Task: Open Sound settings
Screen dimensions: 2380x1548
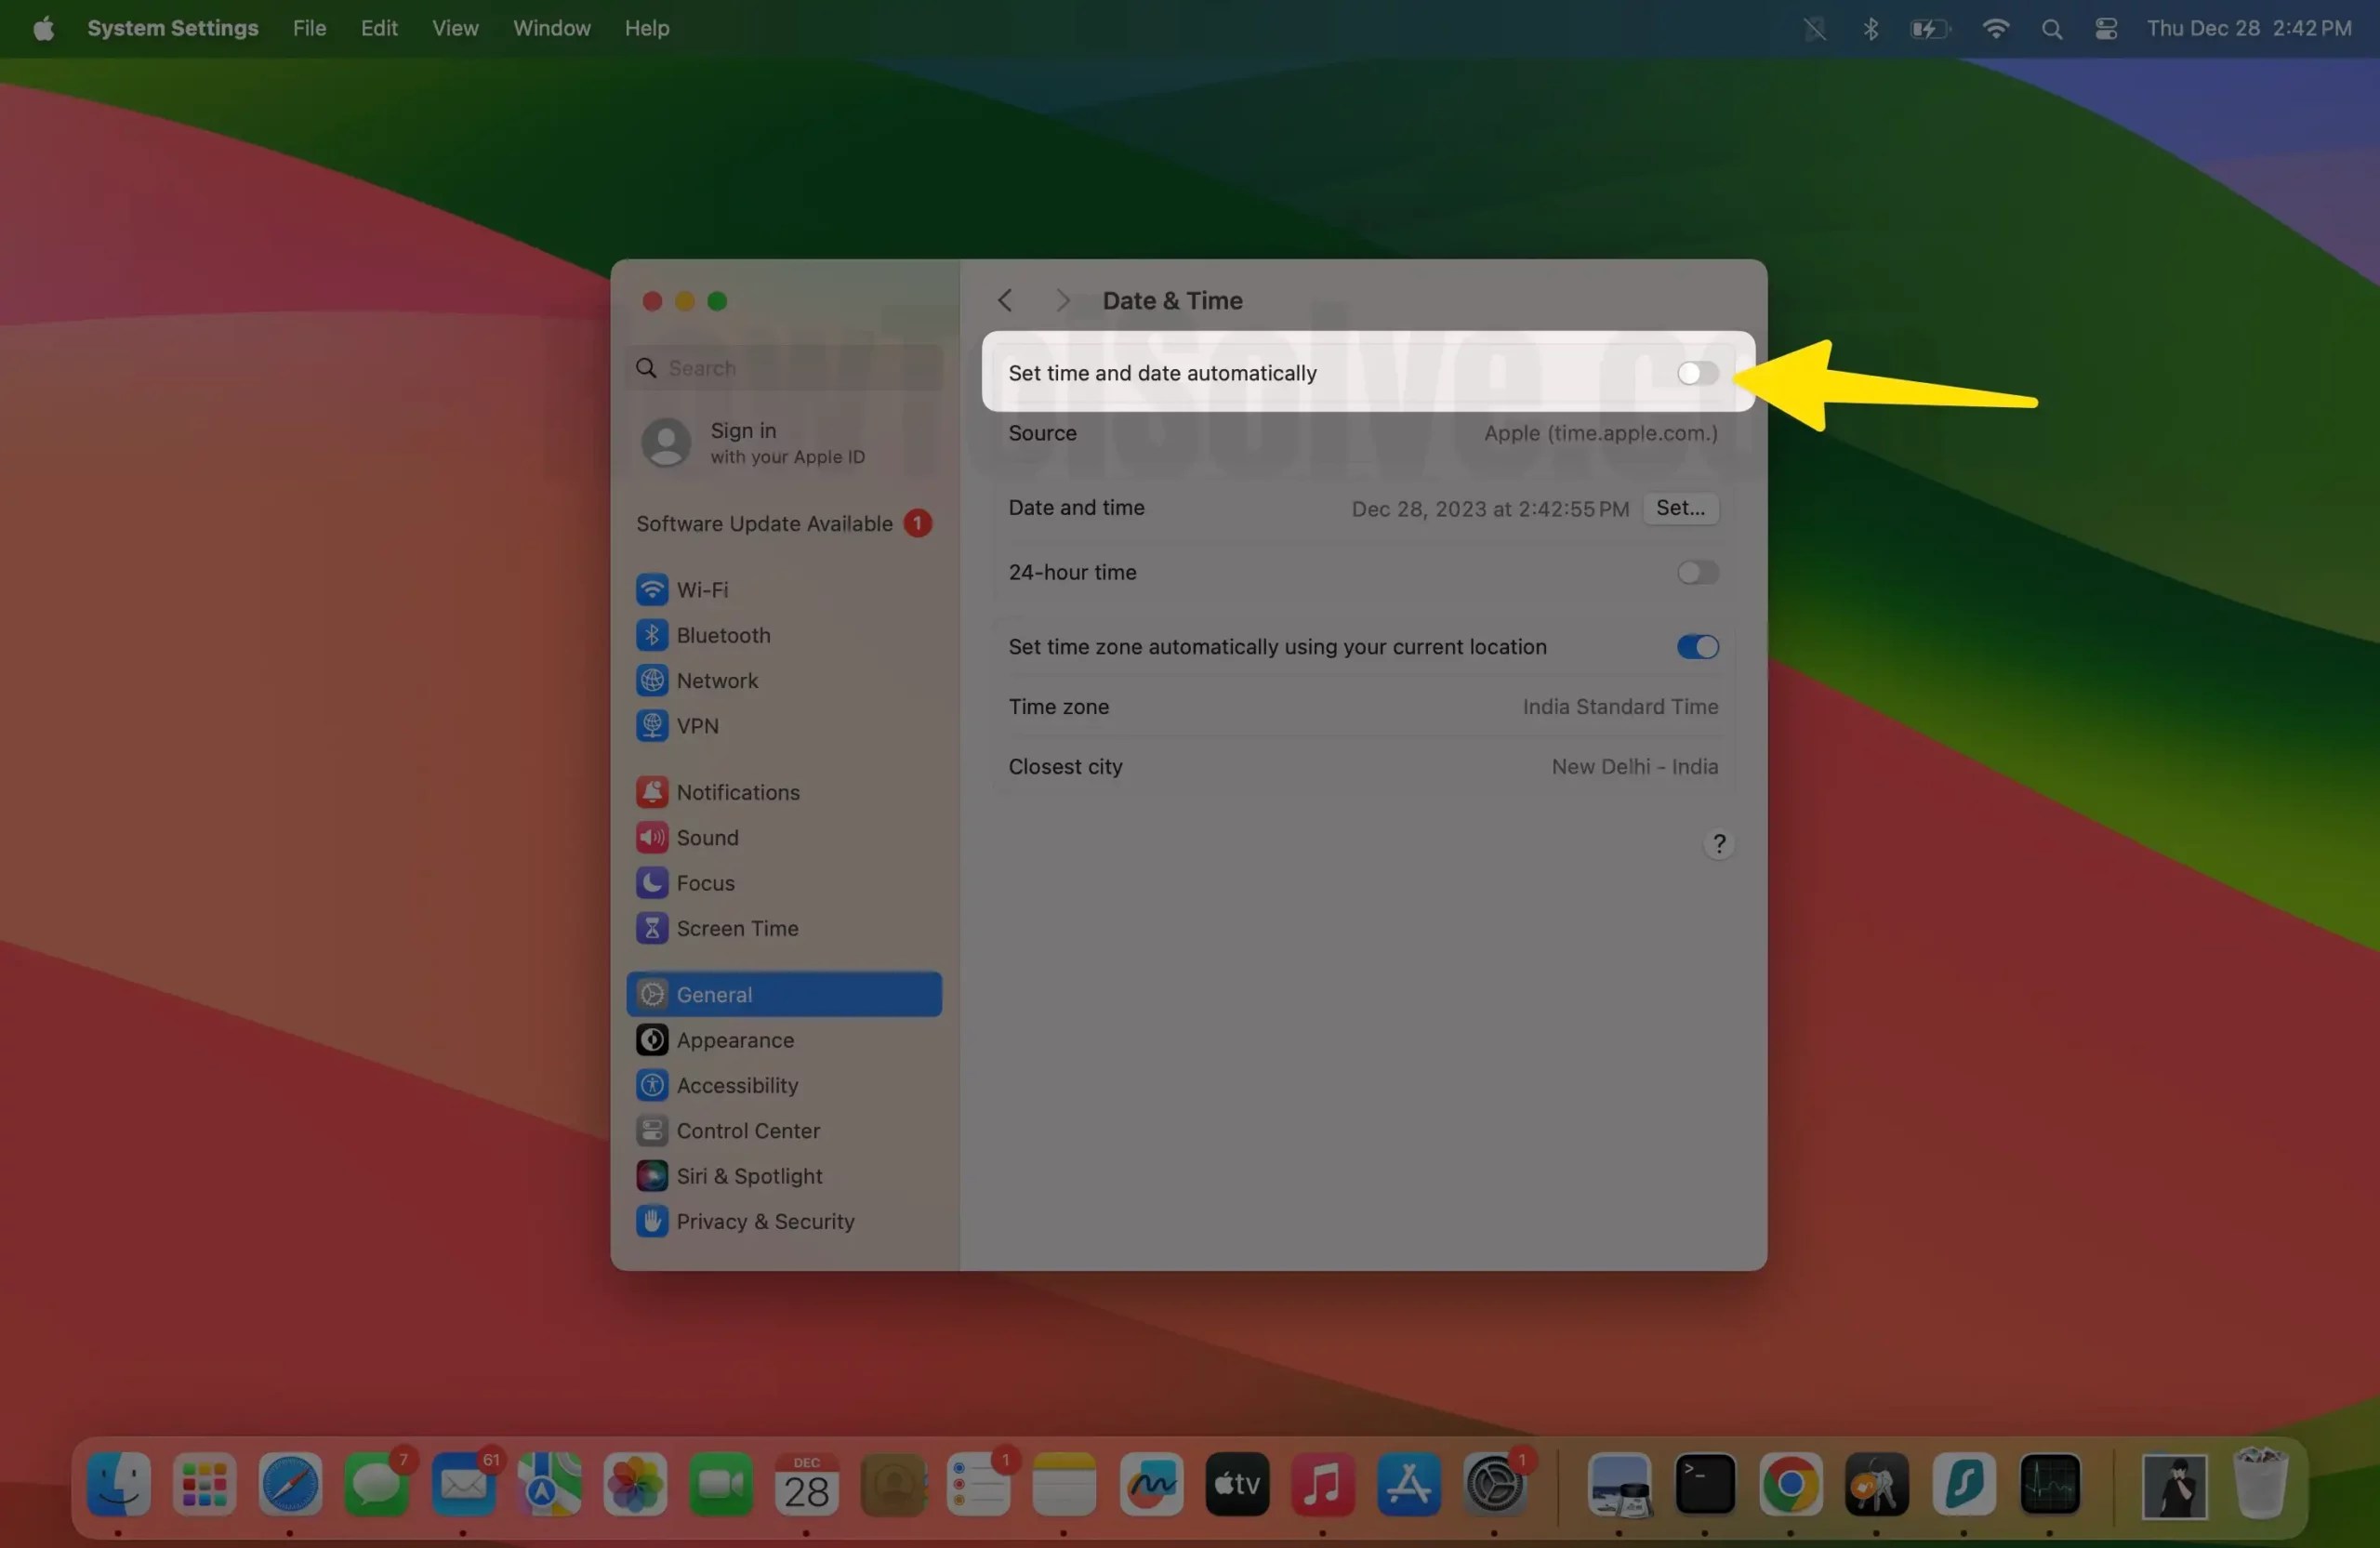Action: pos(707,837)
